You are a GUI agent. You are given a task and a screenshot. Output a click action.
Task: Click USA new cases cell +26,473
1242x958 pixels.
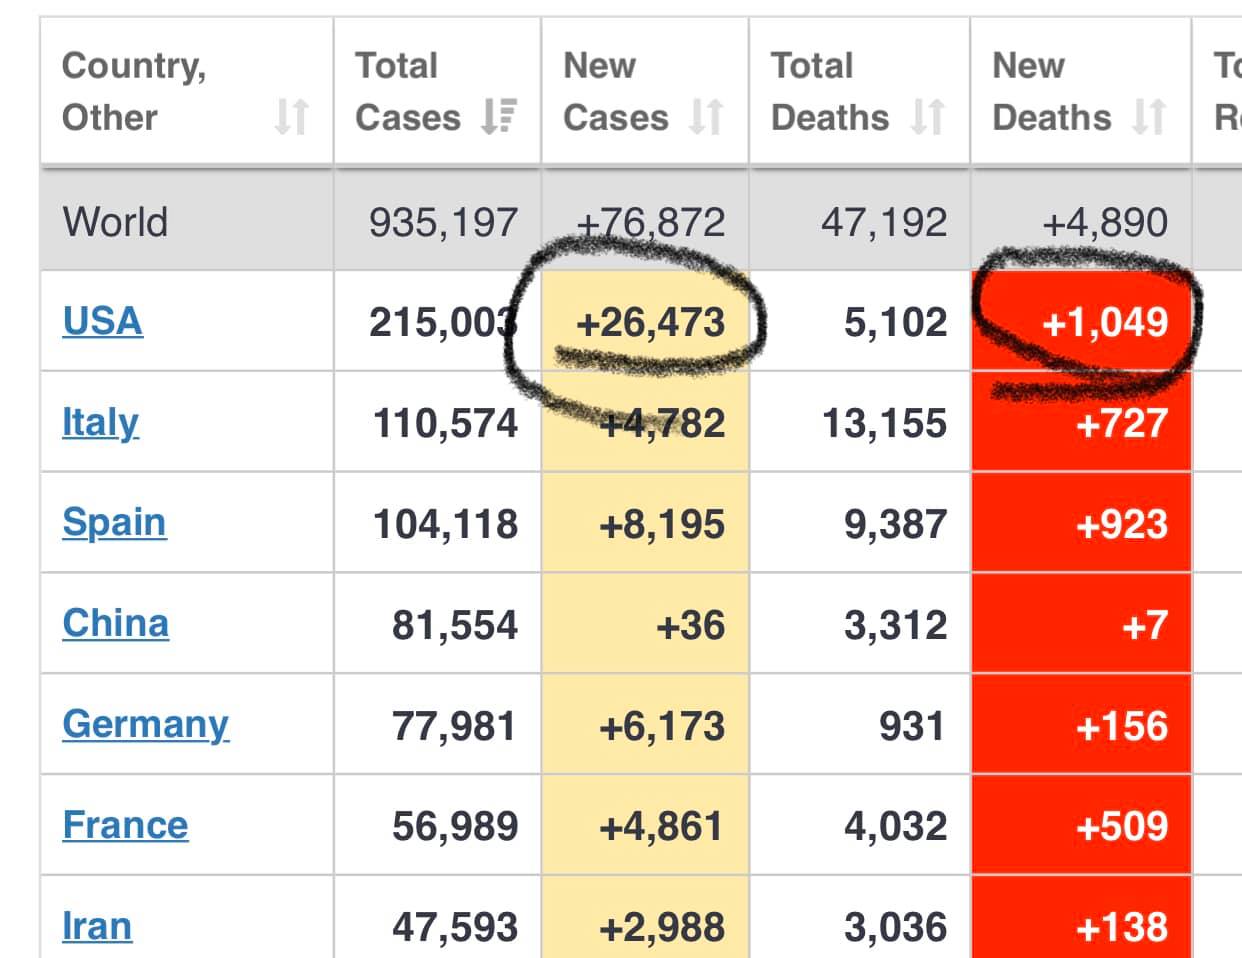(650, 323)
